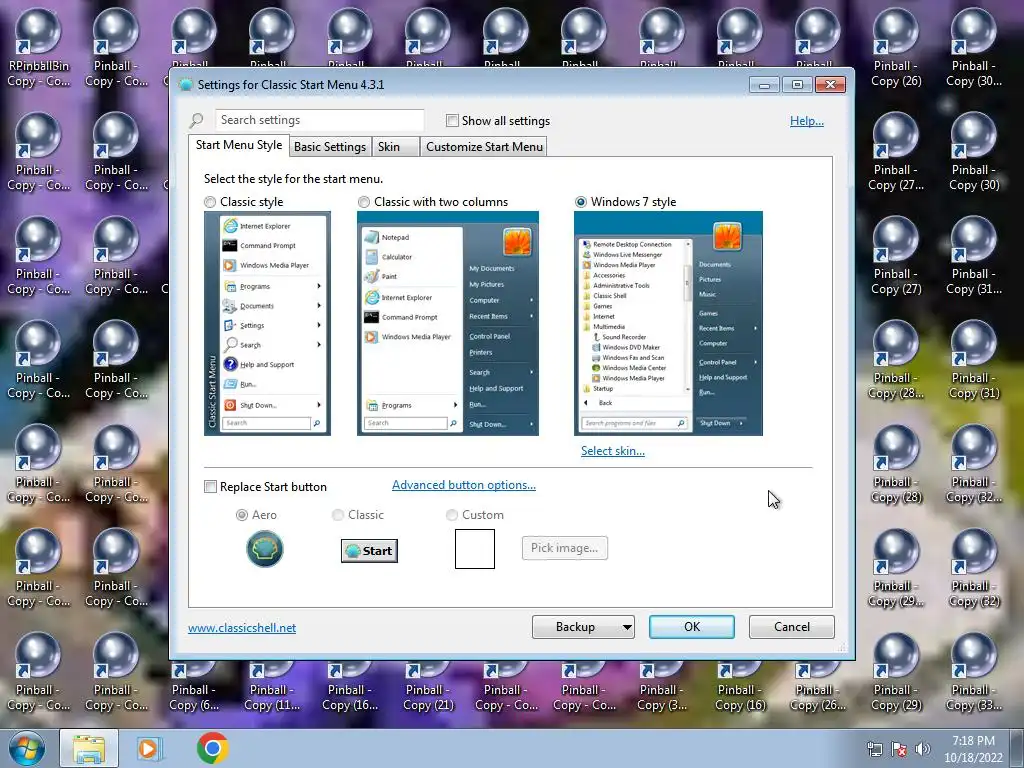1024x768 pixels.
Task: Visit the www.classicshell.net link
Action: click(242, 628)
